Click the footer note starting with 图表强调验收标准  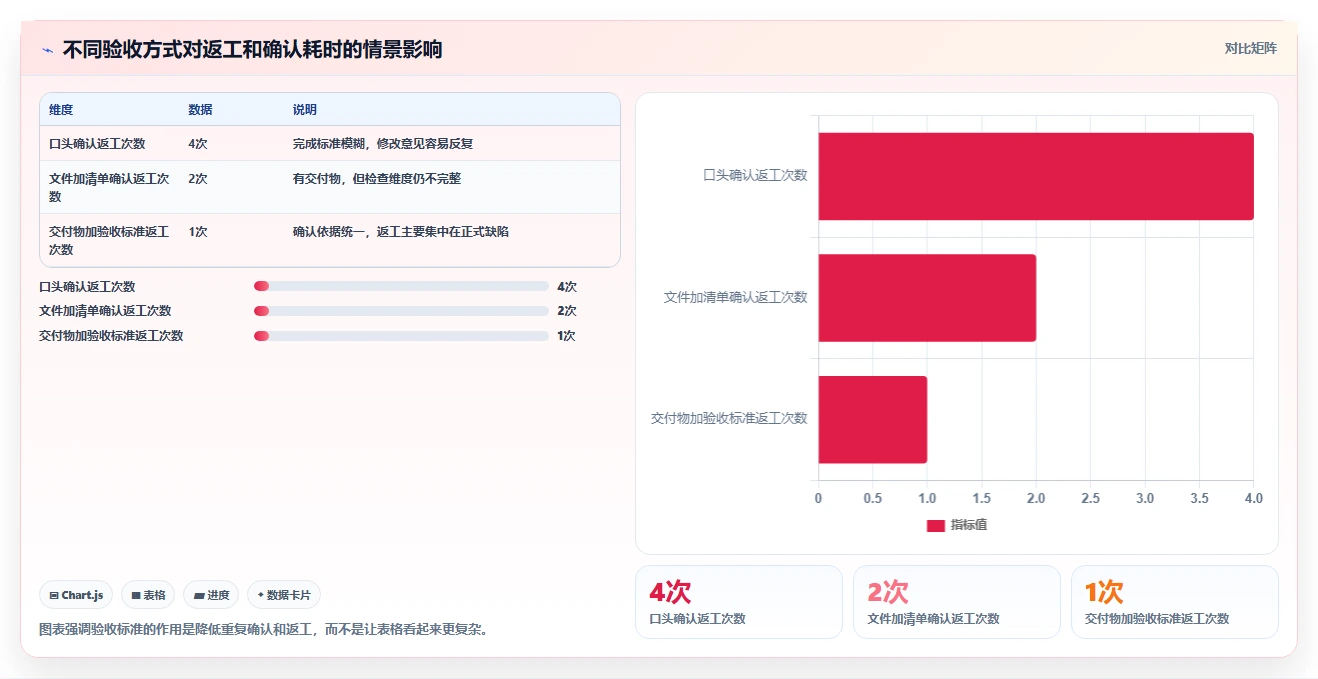tap(264, 630)
